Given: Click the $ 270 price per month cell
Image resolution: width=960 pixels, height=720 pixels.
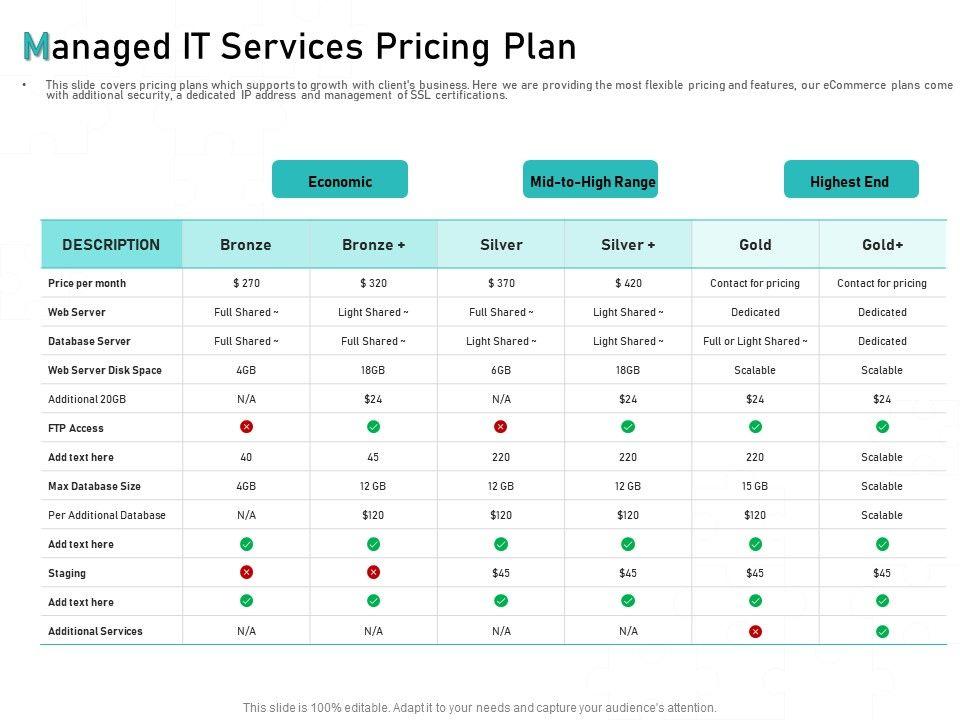Looking at the screenshot, I should pyautogui.click(x=246, y=283).
